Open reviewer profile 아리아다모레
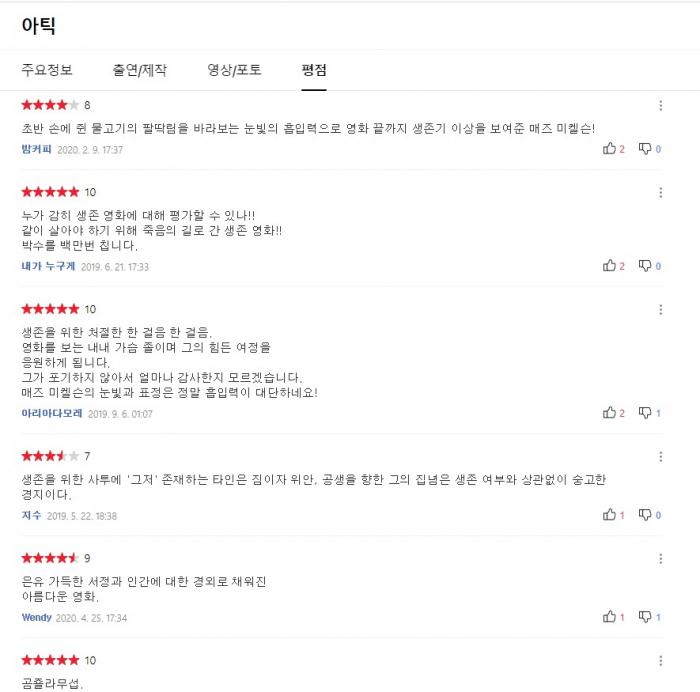Viewport: 700px width, 692px height. (52, 413)
